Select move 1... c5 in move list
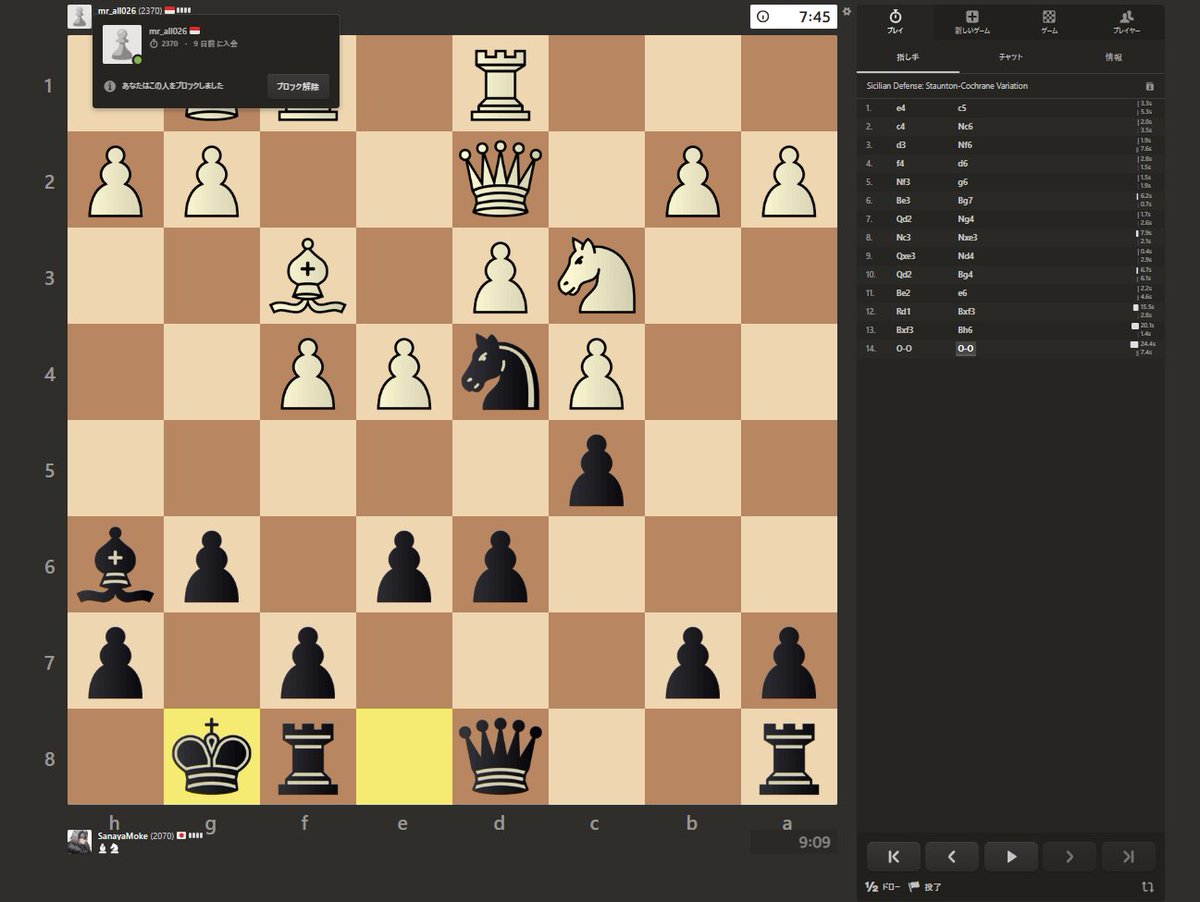This screenshot has height=902, width=1200. [962, 108]
